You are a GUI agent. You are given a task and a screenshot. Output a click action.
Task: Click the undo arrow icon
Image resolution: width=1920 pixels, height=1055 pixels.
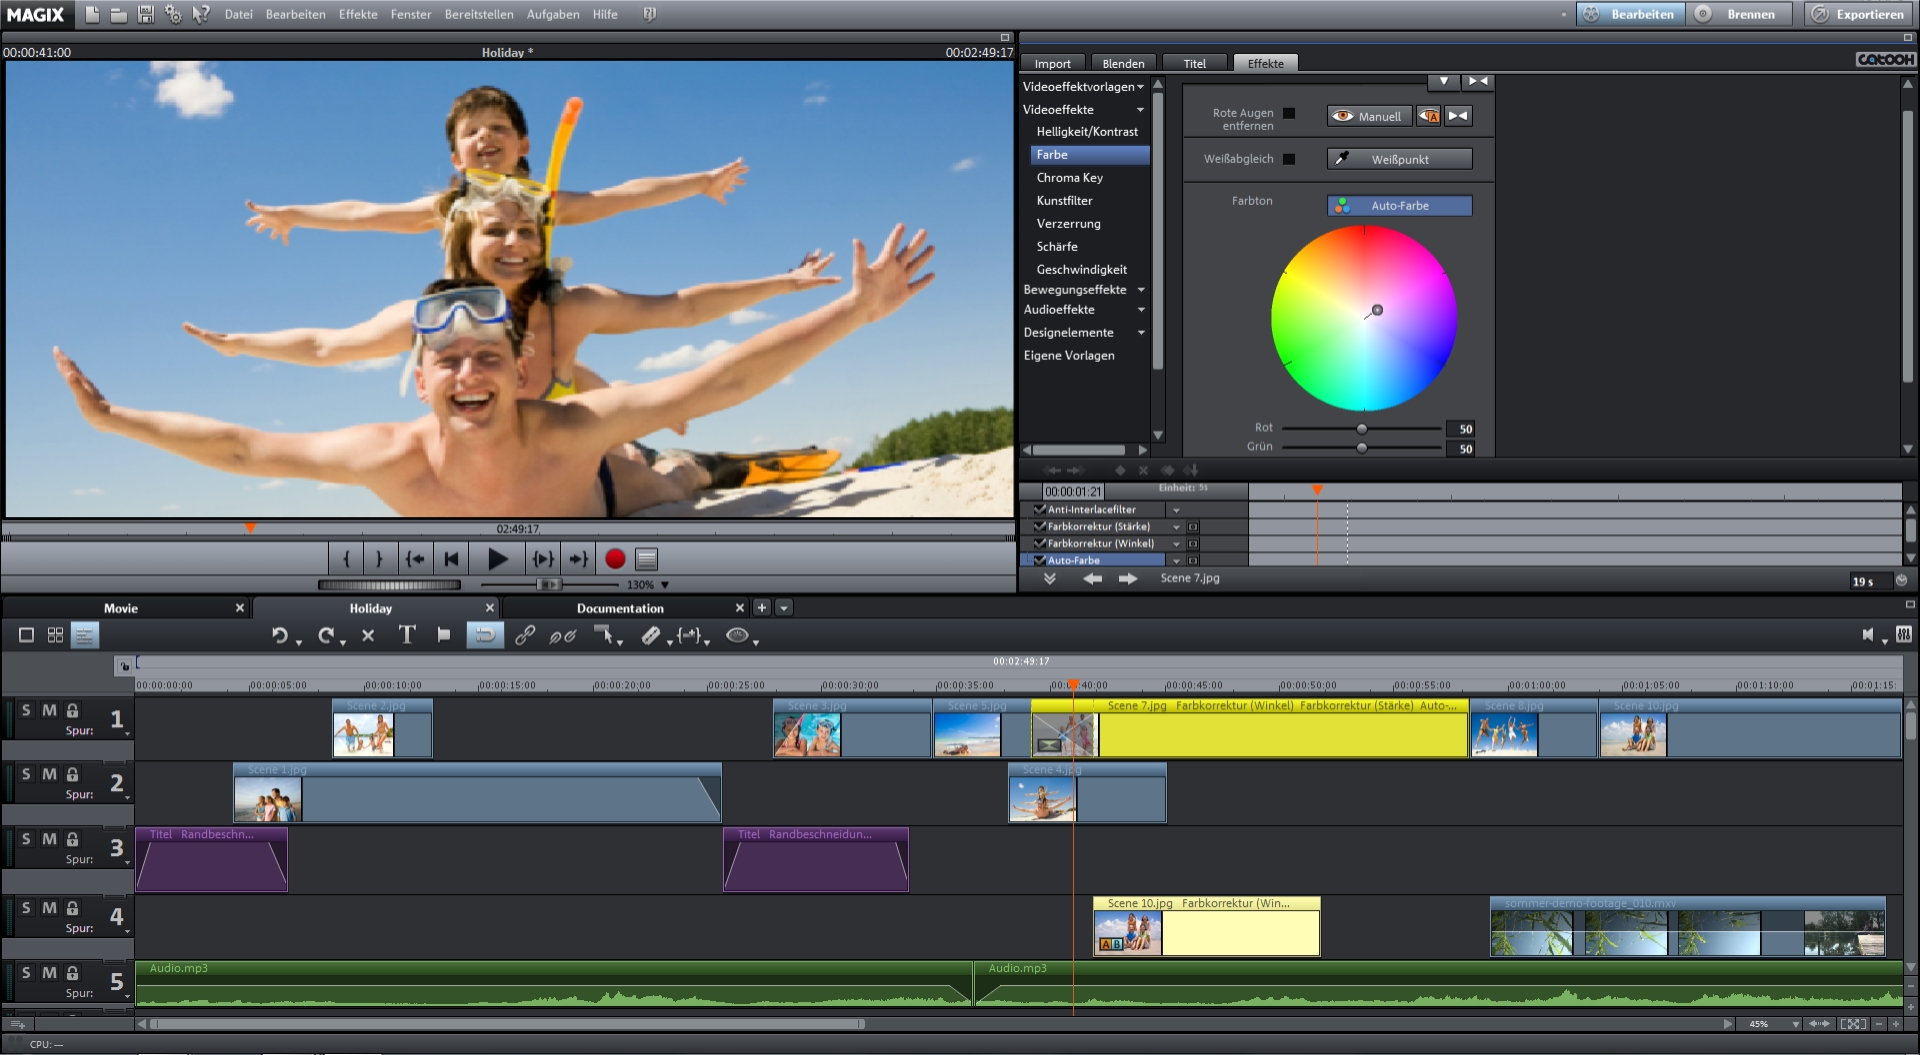pos(280,635)
